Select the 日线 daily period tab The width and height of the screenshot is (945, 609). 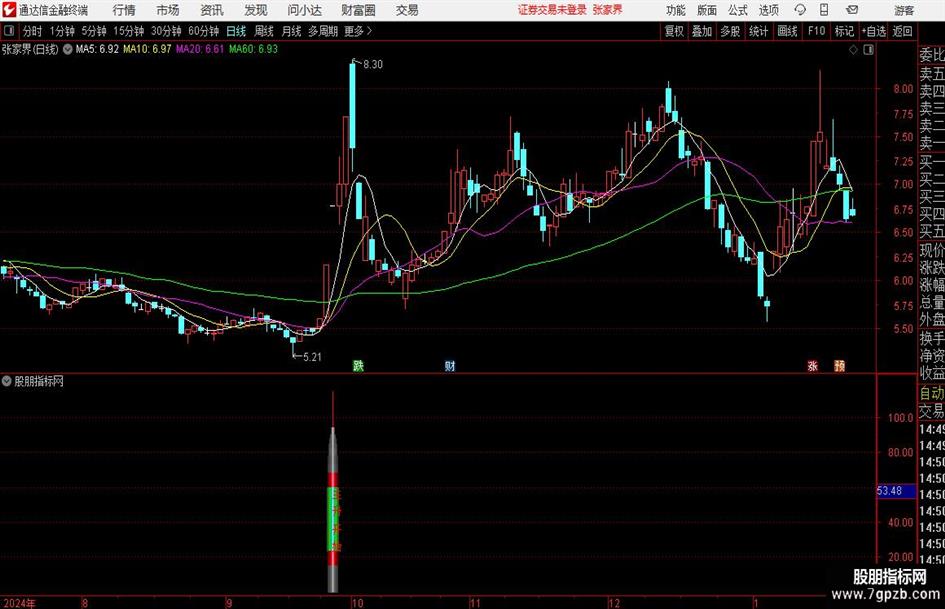(x=236, y=31)
